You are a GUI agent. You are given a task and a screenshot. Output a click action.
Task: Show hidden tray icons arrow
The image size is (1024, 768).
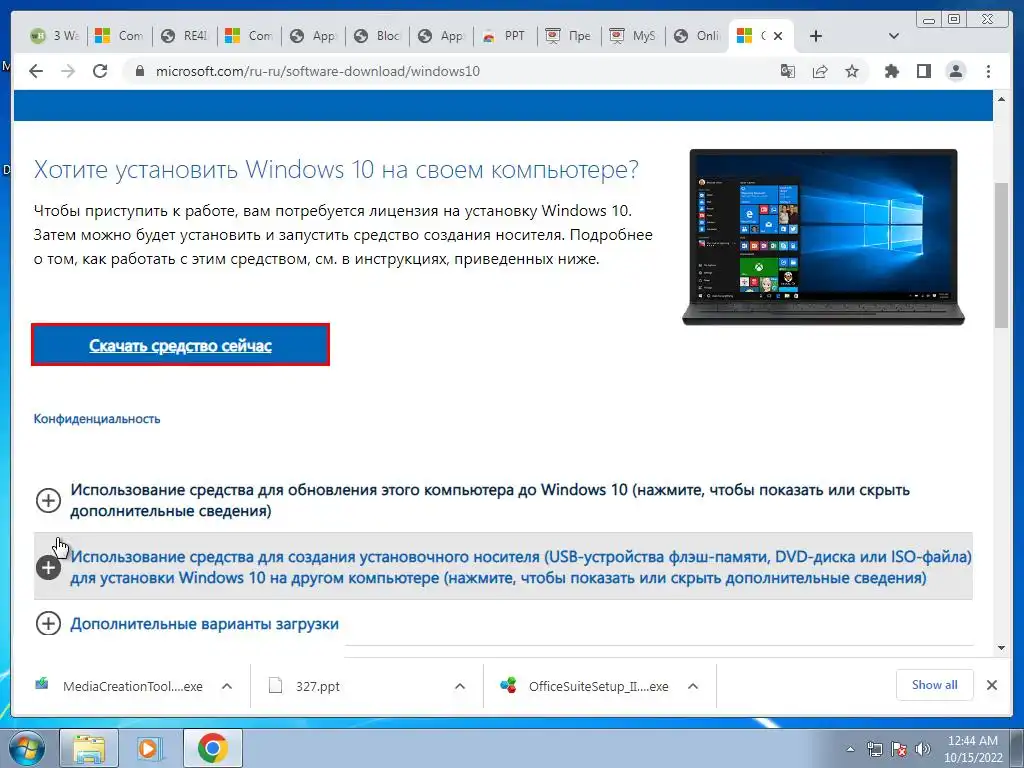point(850,749)
